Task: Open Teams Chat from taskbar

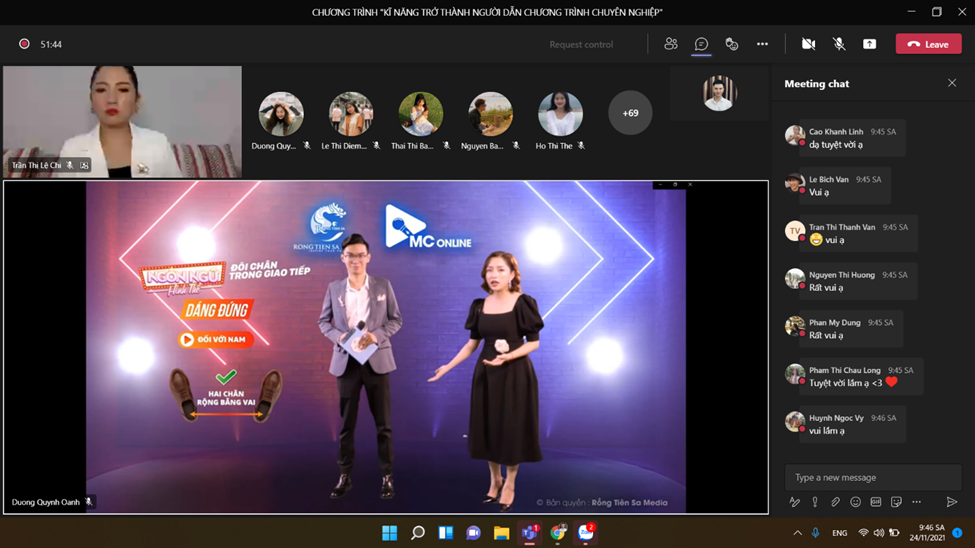Action: [x=473, y=532]
